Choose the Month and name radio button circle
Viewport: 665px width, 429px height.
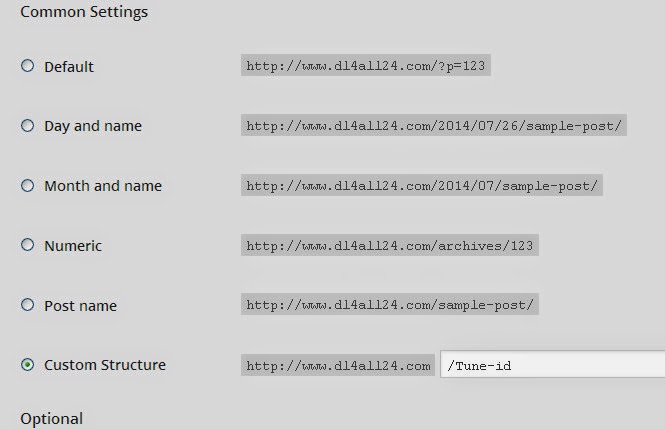pos(27,186)
